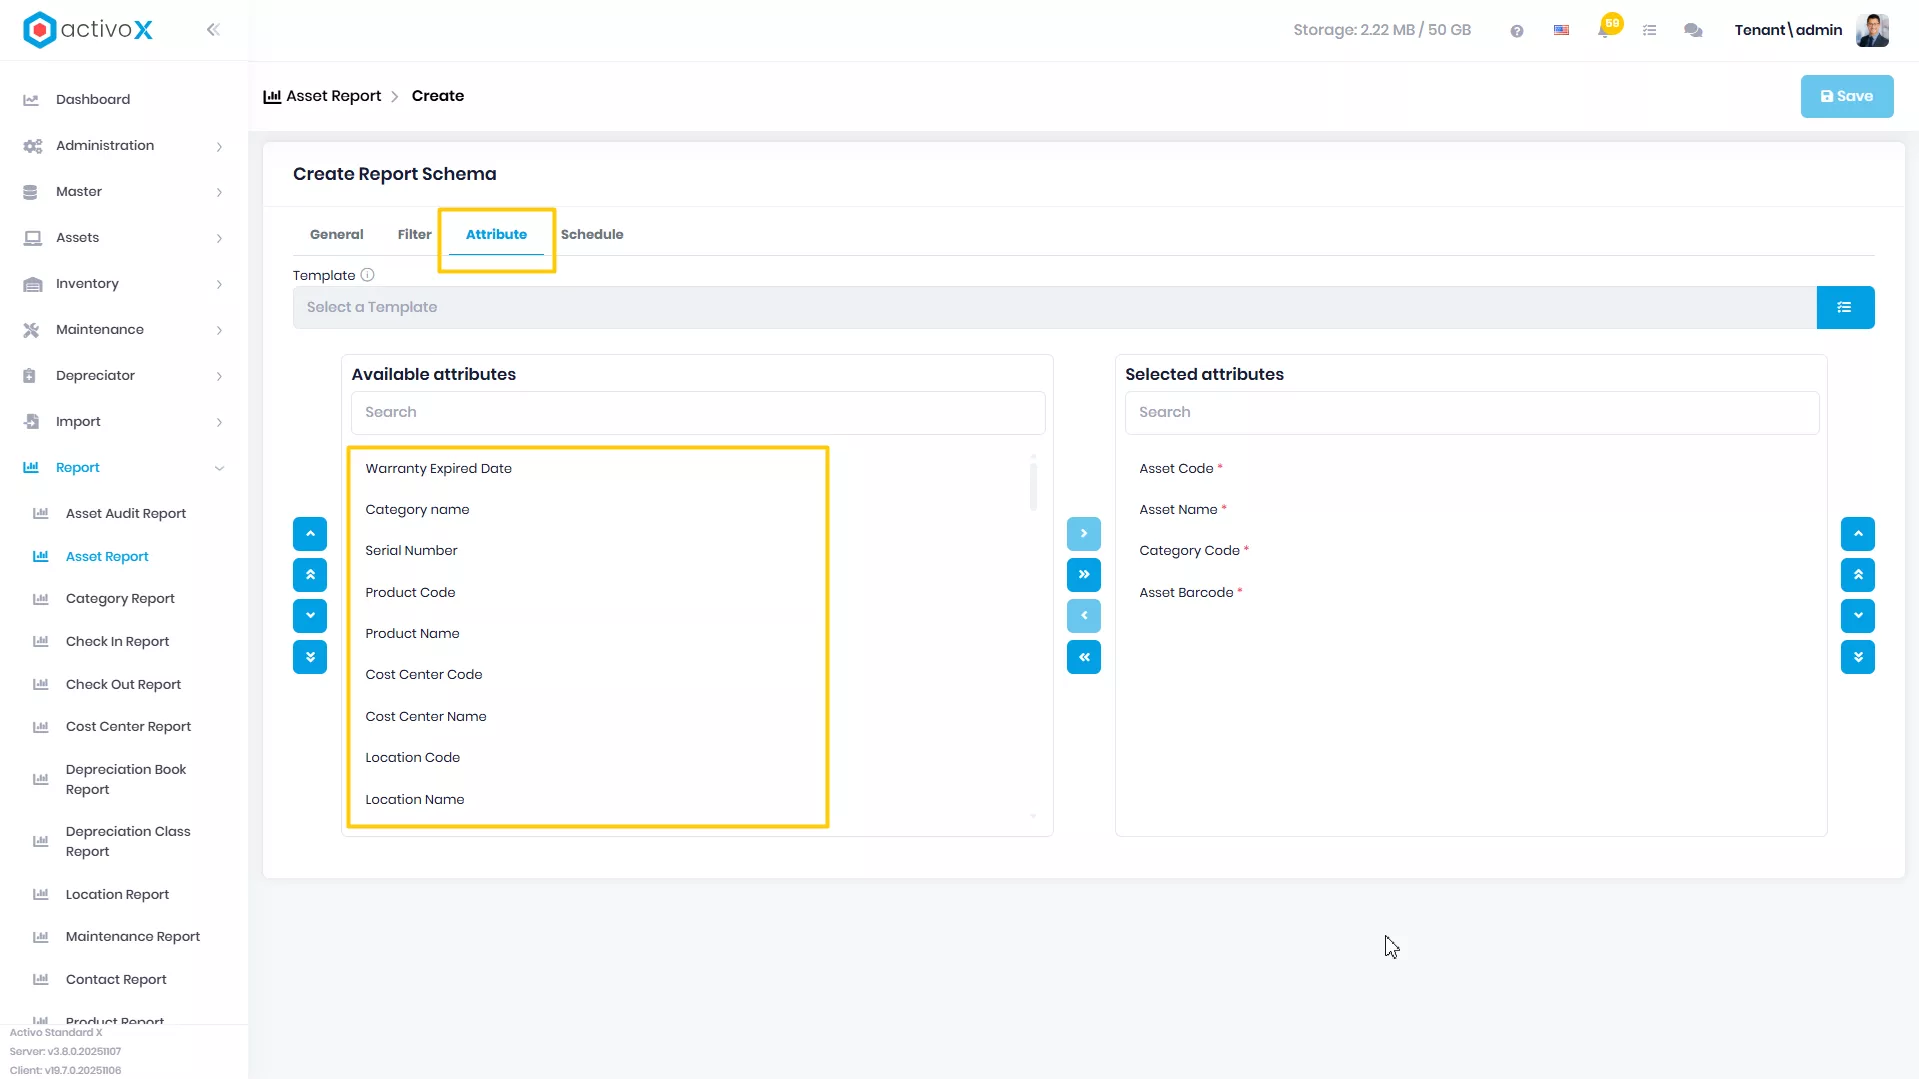Click the available attributes list scrollbar

click(1033, 485)
